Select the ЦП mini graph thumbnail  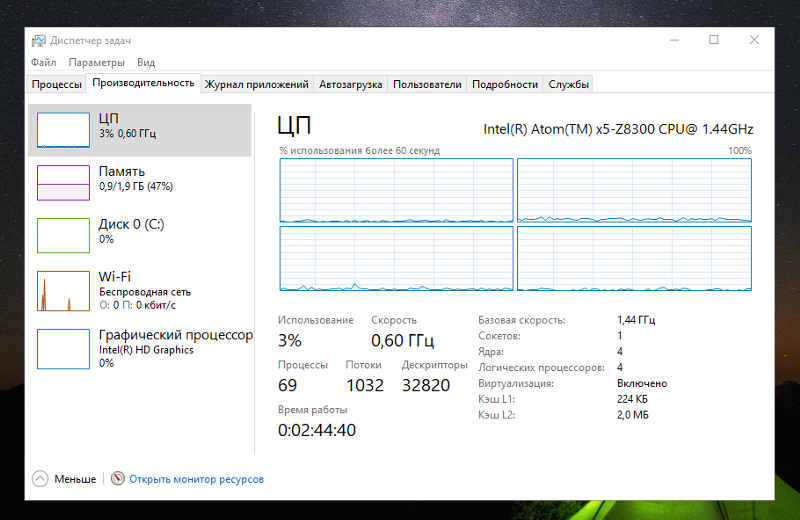click(63, 130)
